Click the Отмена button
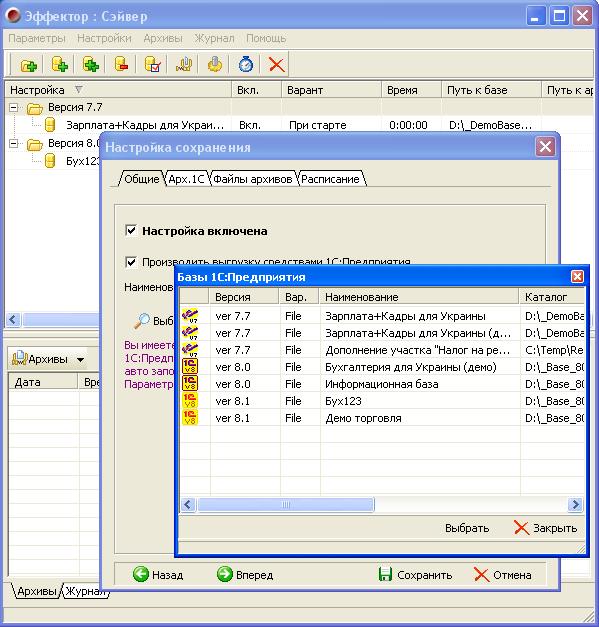Screen dimensions: 599x627 click(503, 575)
